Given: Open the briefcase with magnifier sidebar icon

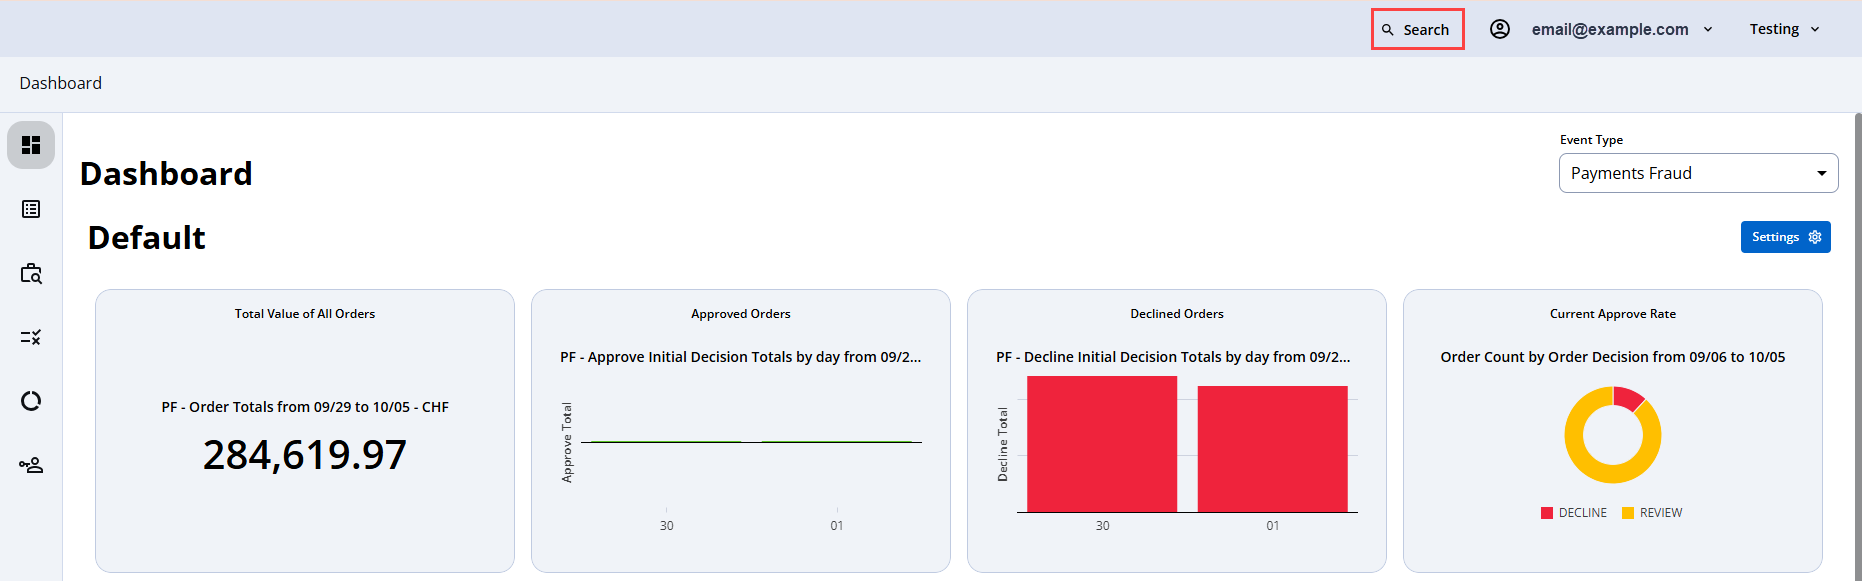Looking at the screenshot, I should 31,273.
